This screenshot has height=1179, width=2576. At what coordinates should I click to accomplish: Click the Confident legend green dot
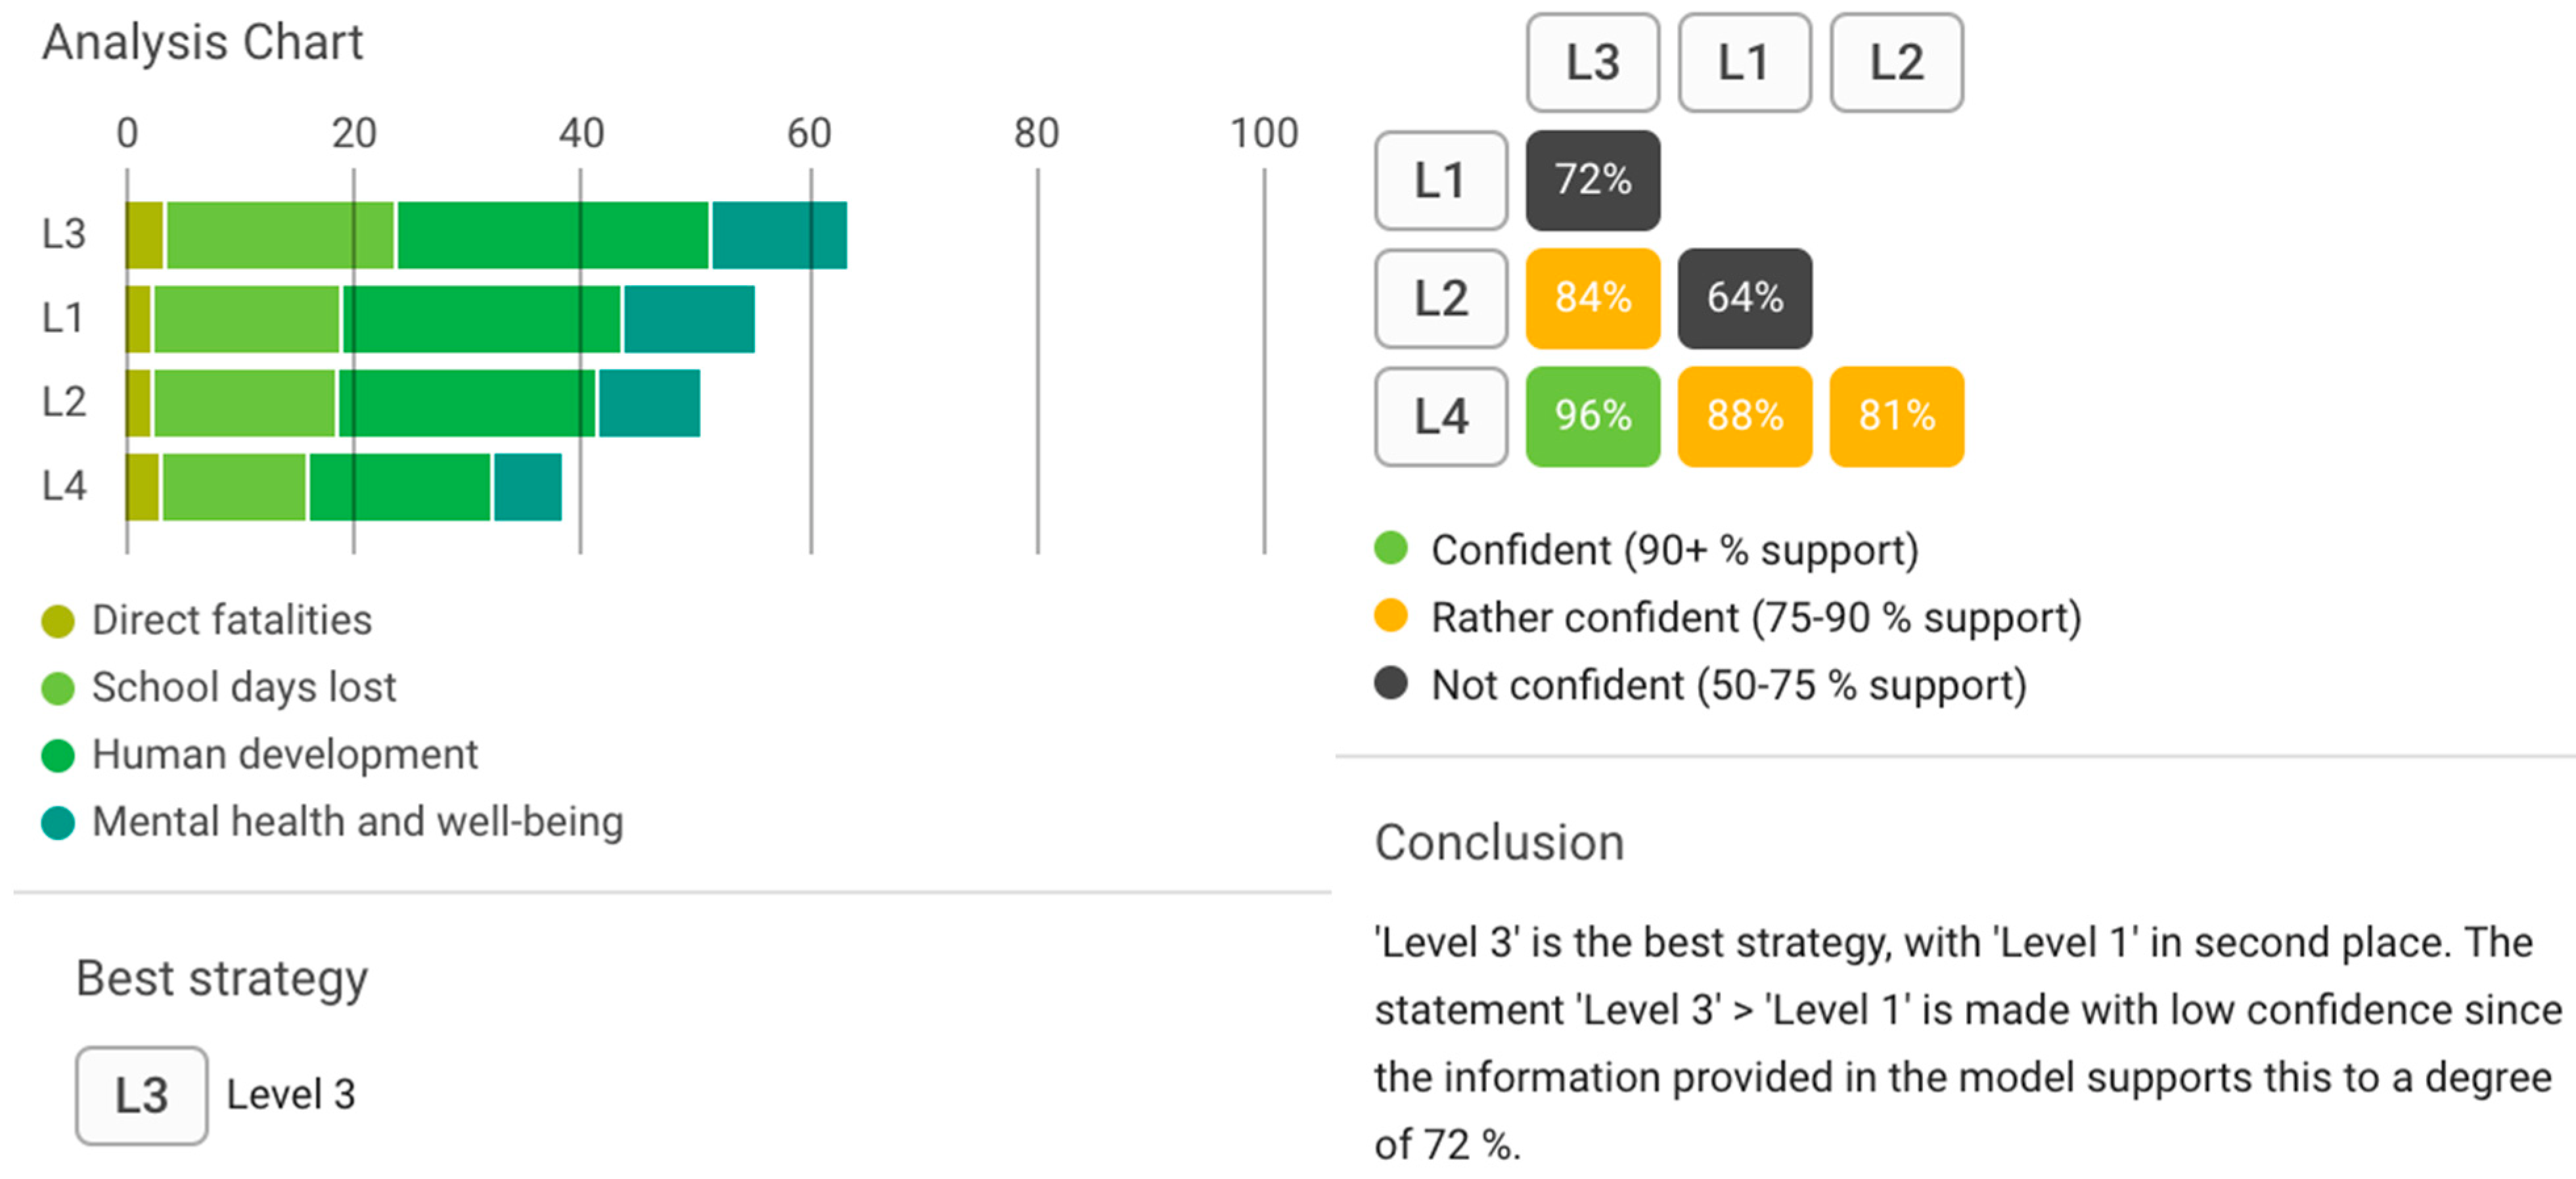coord(1390,549)
